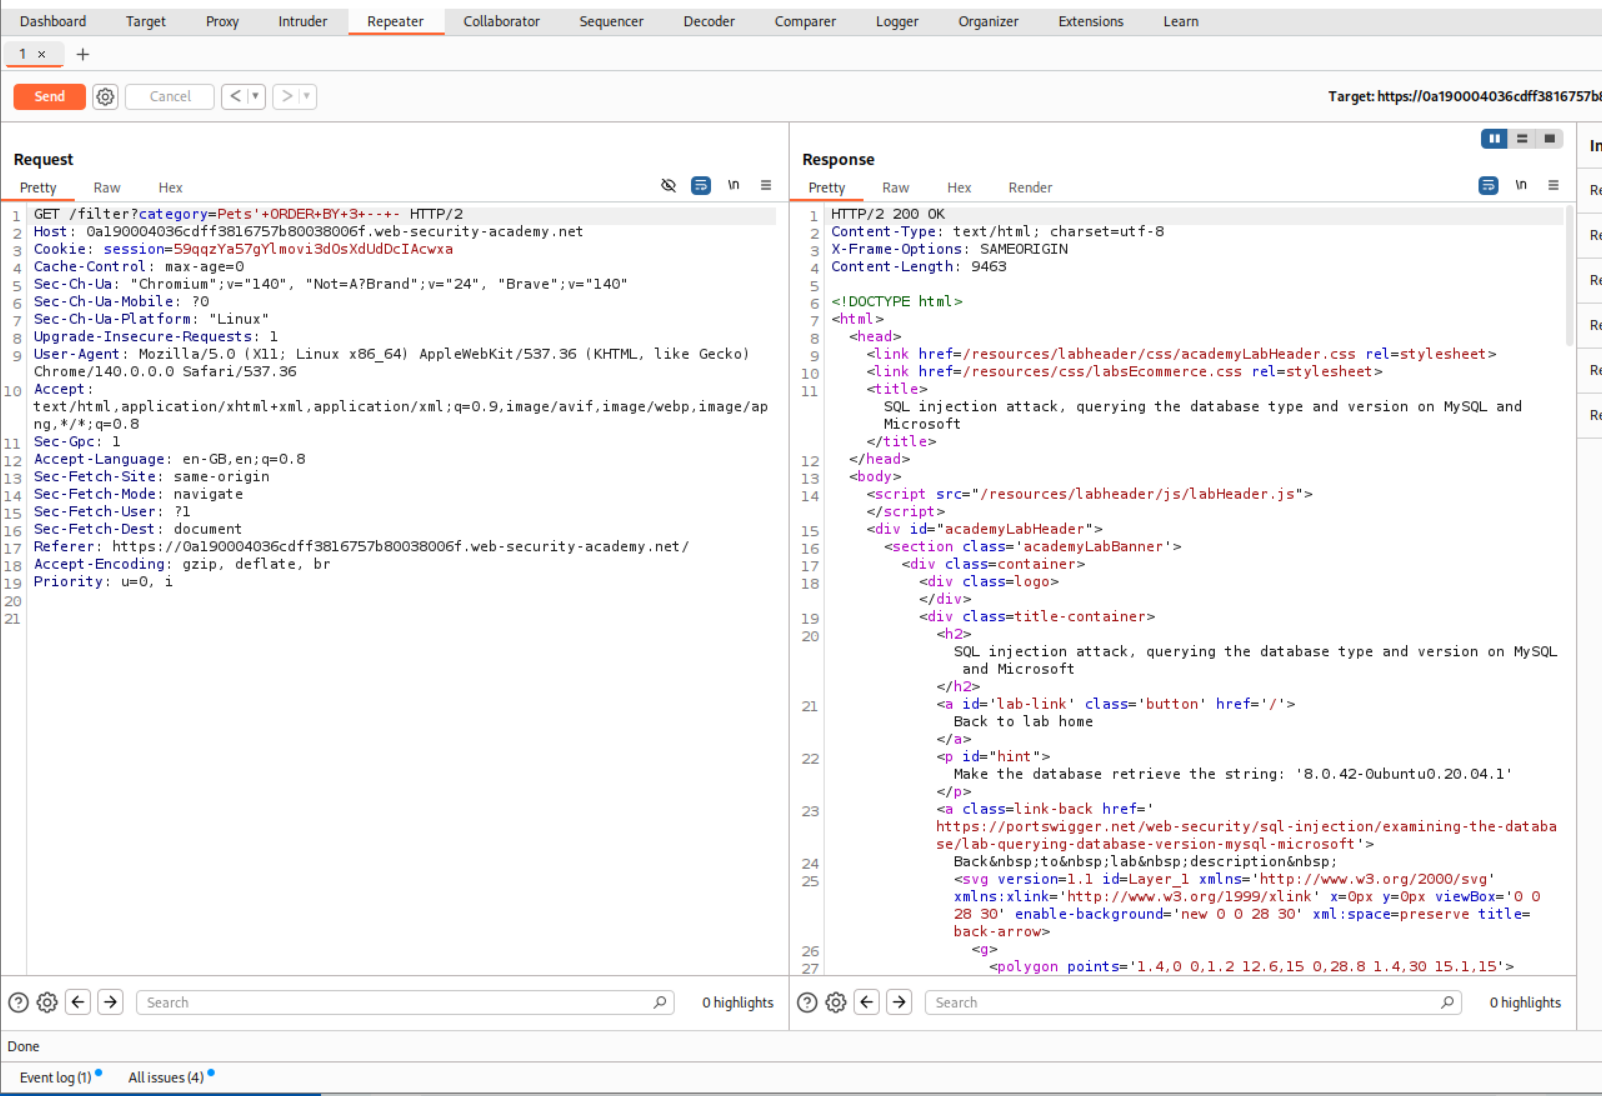
Task: Open search settings gear below the Response panel
Action: (835, 1001)
